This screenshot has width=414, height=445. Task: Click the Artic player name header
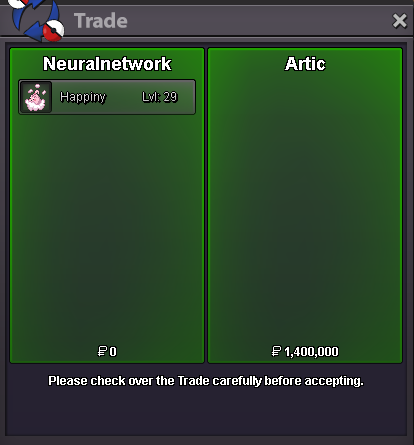[305, 64]
